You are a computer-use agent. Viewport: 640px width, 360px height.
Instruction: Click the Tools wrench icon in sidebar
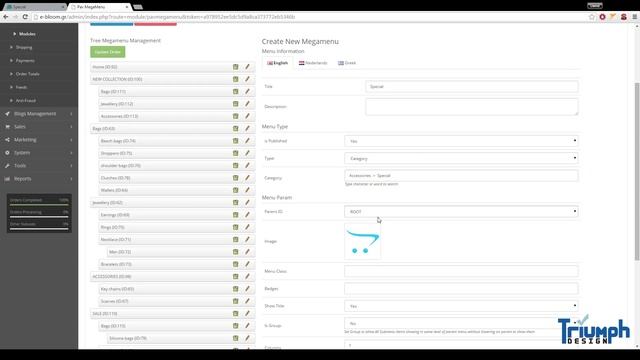point(7,166)
